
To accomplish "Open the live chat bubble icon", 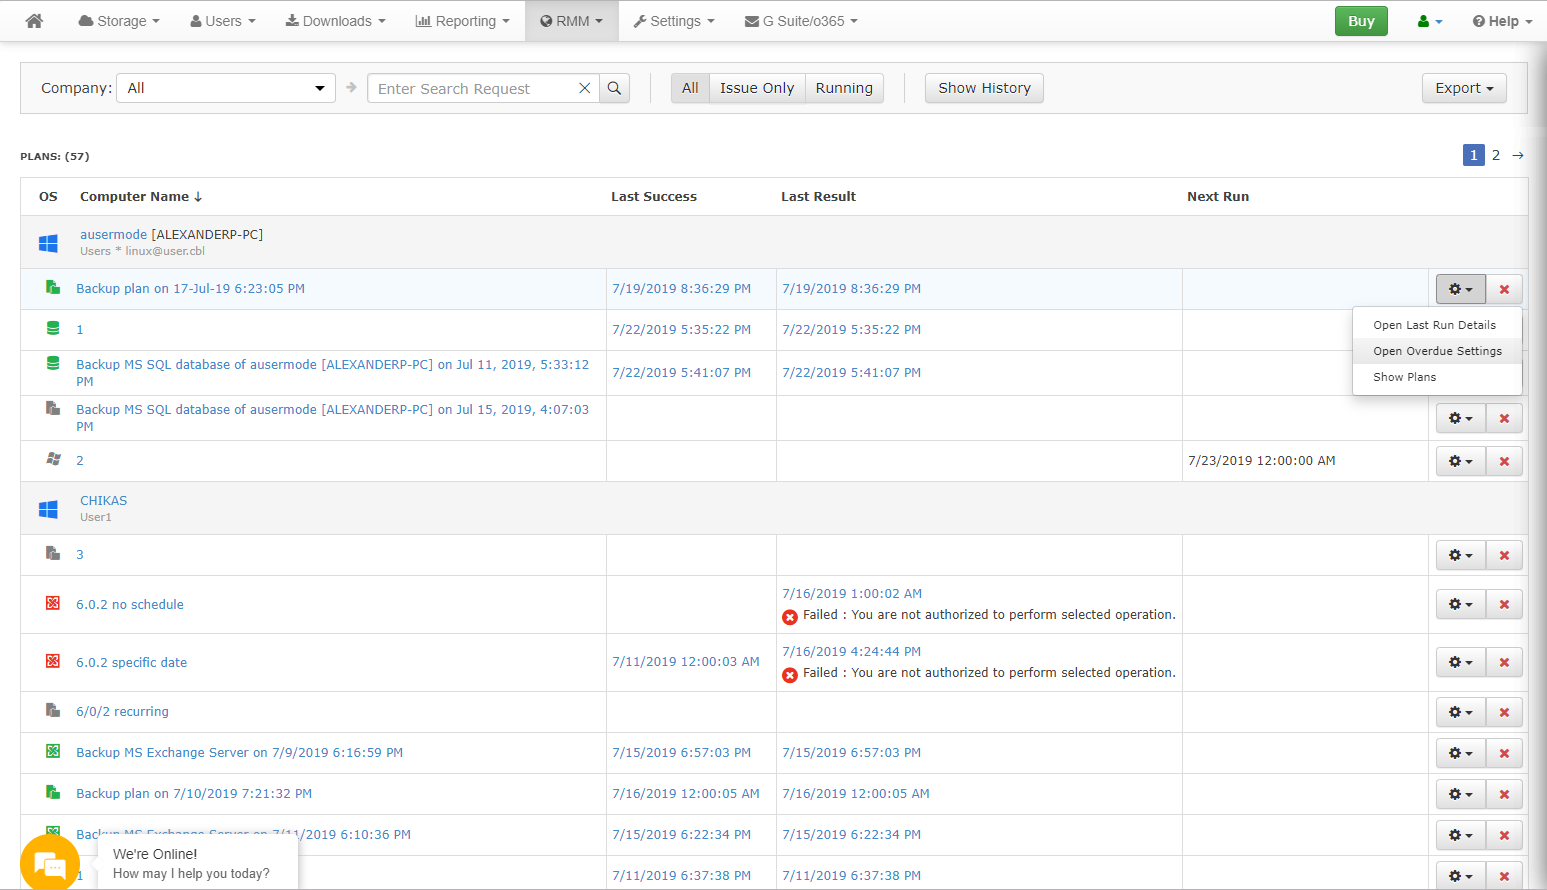I will point(49,862).
